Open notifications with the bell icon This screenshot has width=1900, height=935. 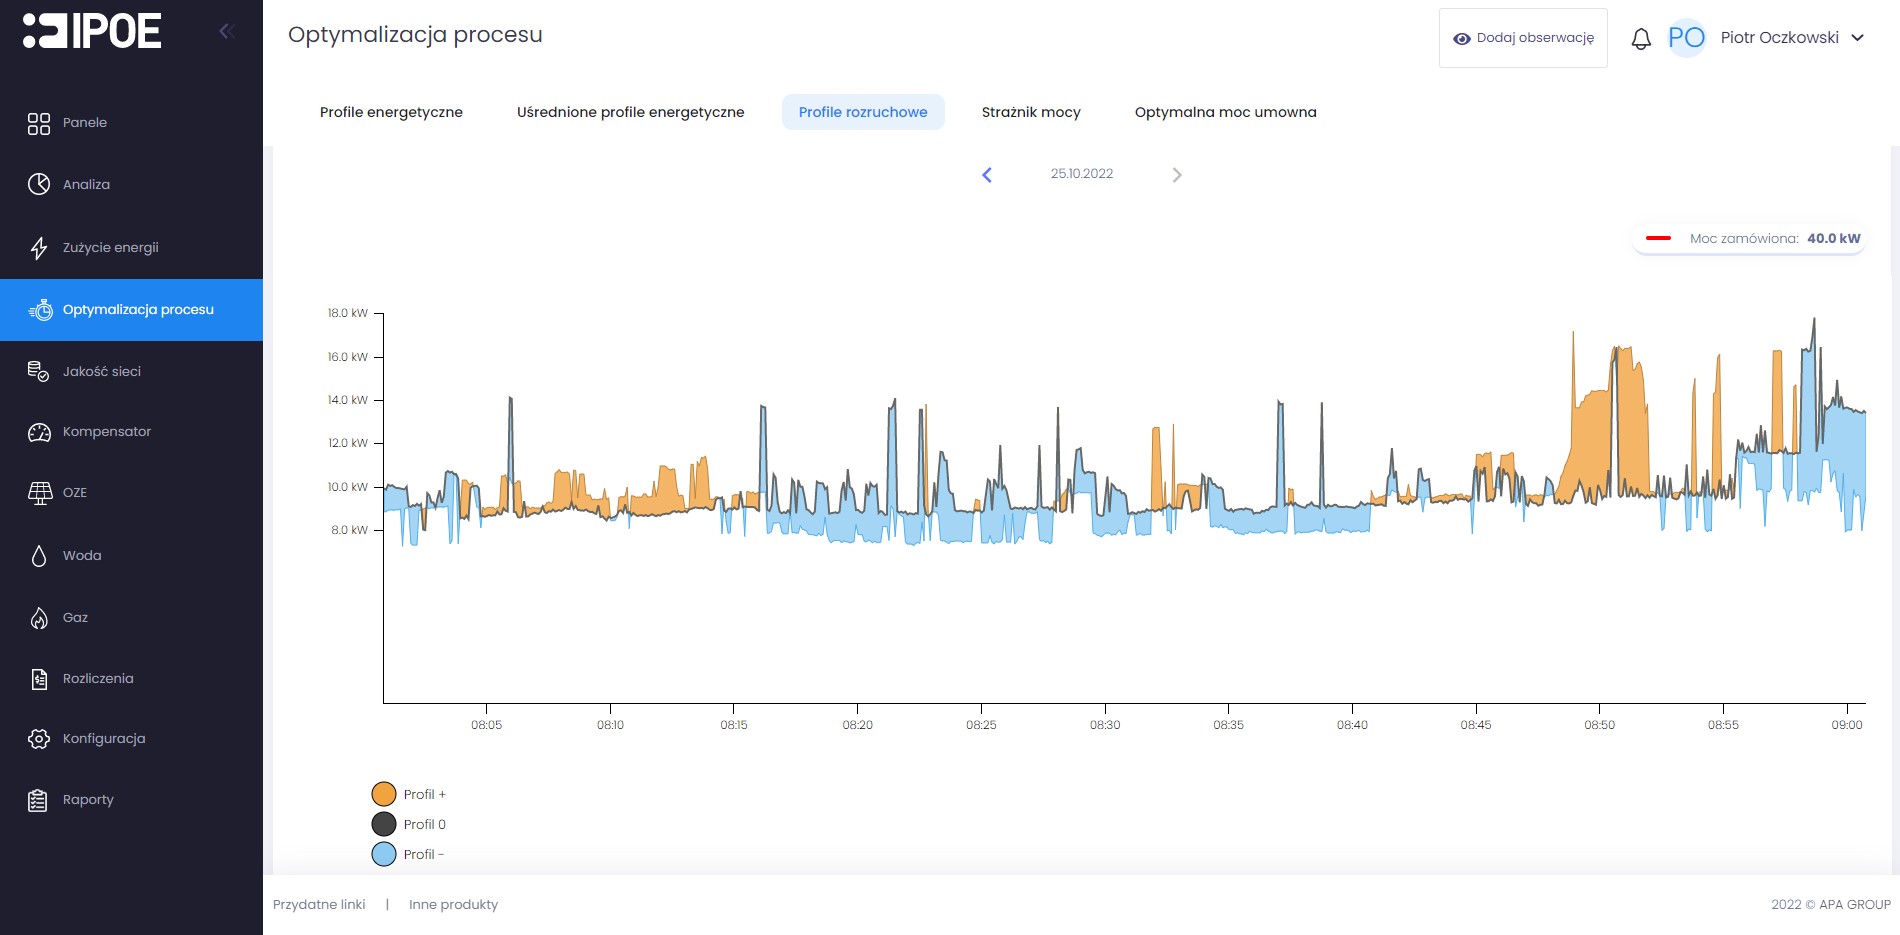point(1641,39)
